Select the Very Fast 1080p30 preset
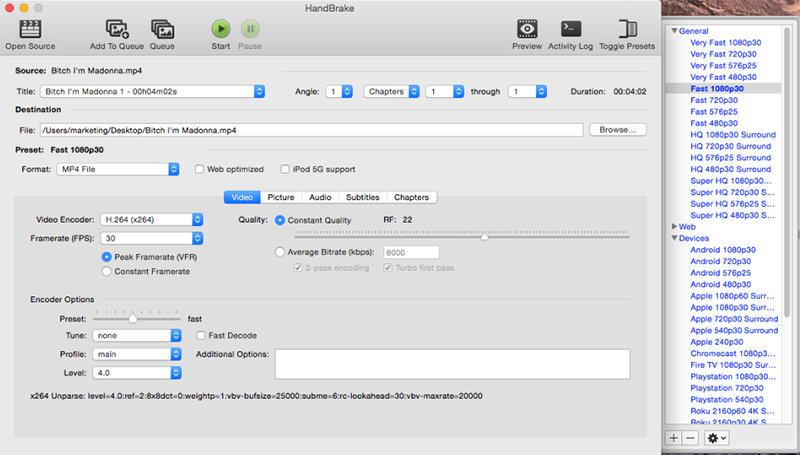Screen dimensions: 800x455 726,43
